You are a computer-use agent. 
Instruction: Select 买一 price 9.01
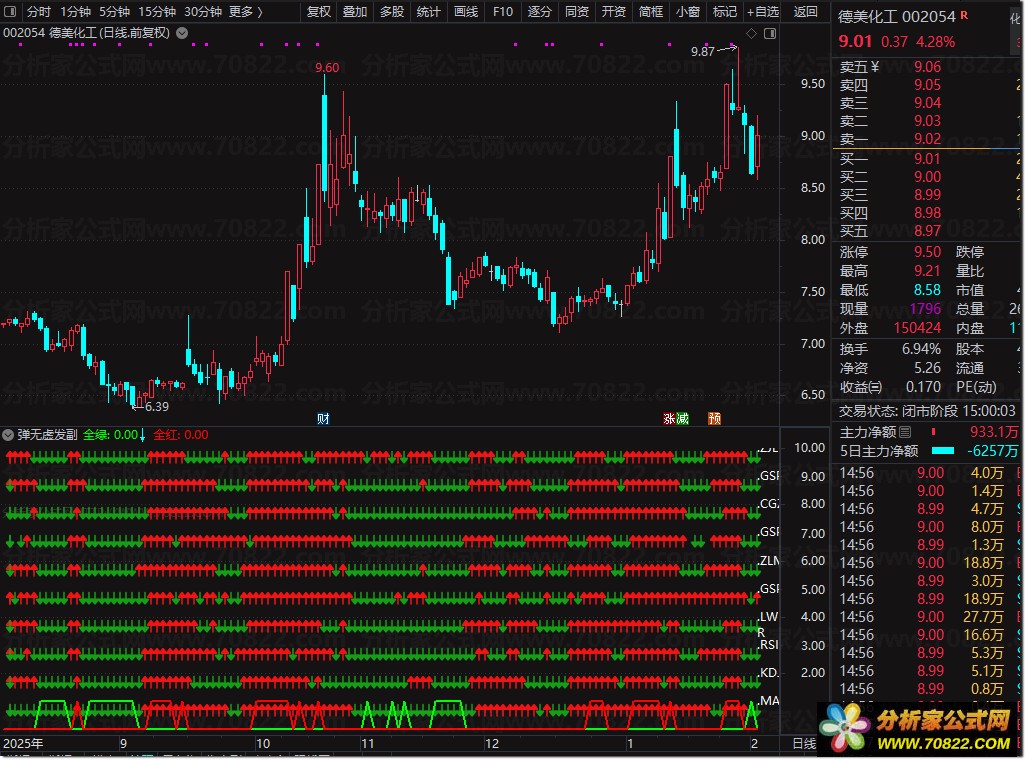tap(927, 159)
